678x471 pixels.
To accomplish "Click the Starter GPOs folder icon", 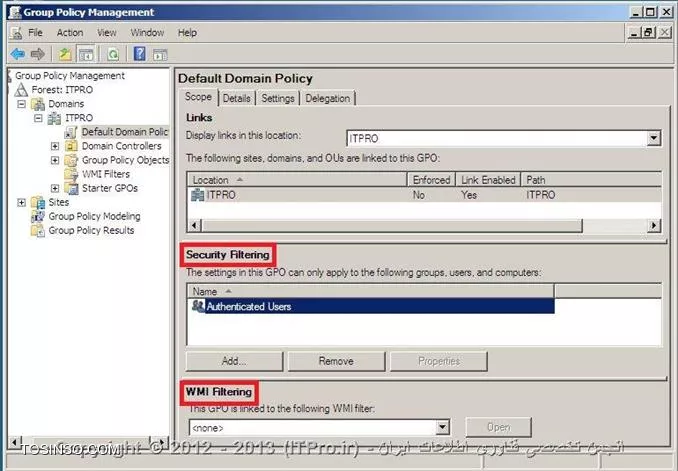I will click(x=71, y=188).
